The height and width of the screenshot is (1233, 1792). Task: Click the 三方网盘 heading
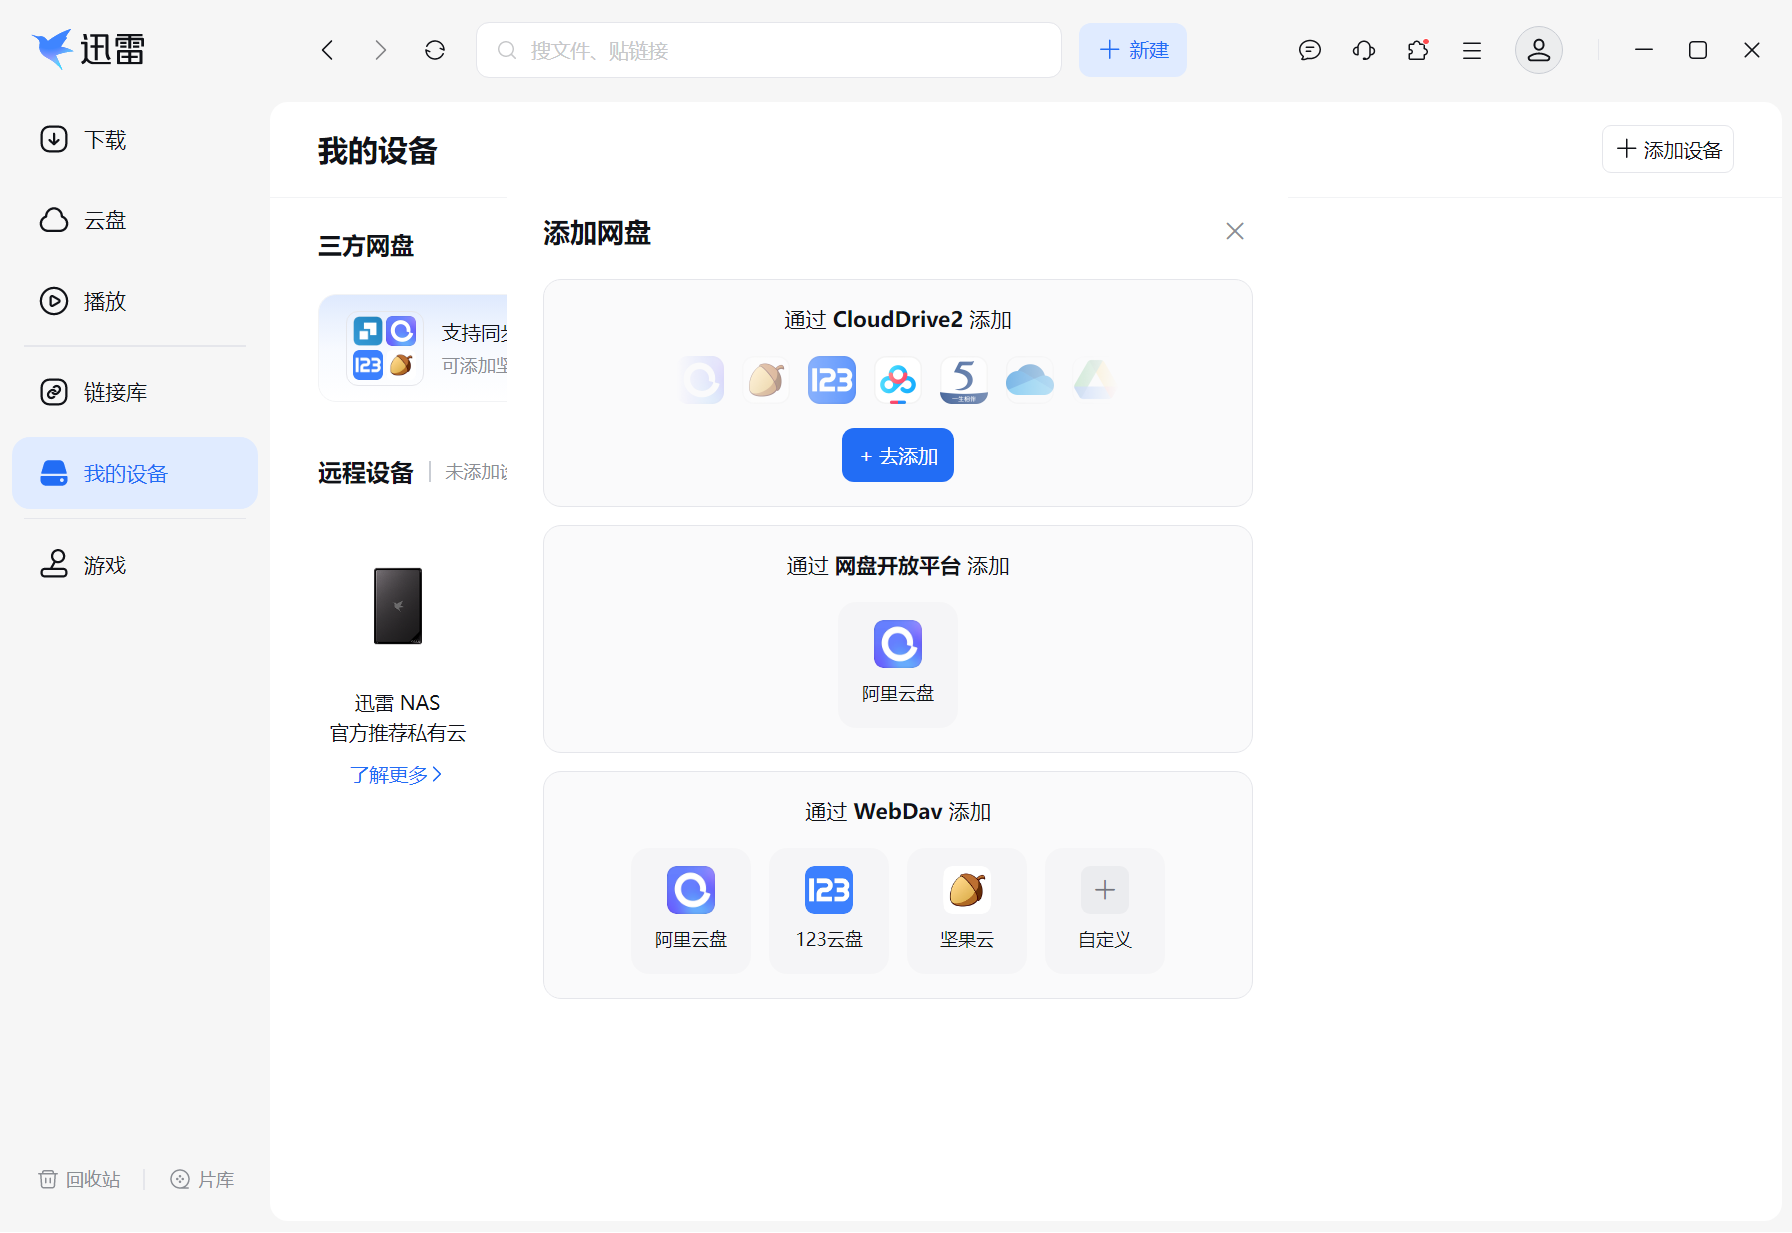[x=366, y=246]
